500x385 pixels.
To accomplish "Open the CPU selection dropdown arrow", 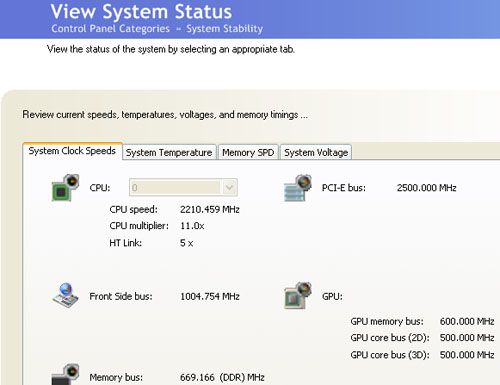I will click(x=229, y=187).
